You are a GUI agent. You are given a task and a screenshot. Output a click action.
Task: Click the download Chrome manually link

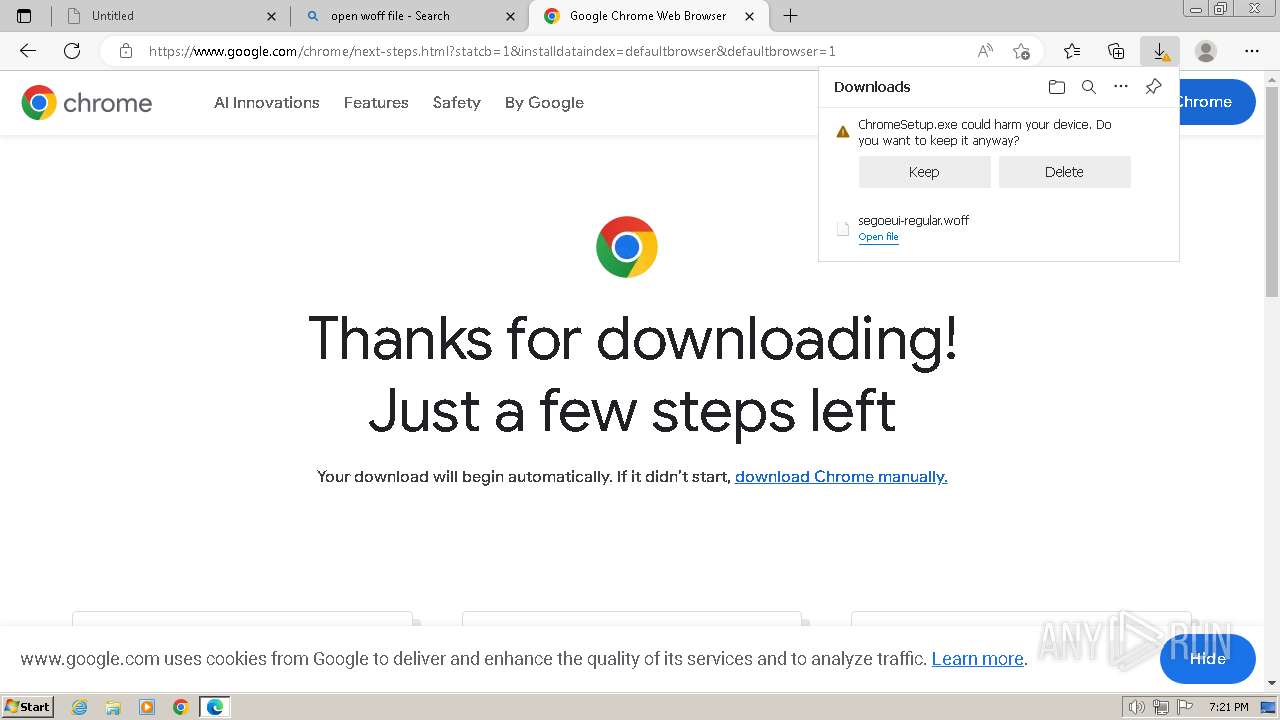click(x=841, y=477)
